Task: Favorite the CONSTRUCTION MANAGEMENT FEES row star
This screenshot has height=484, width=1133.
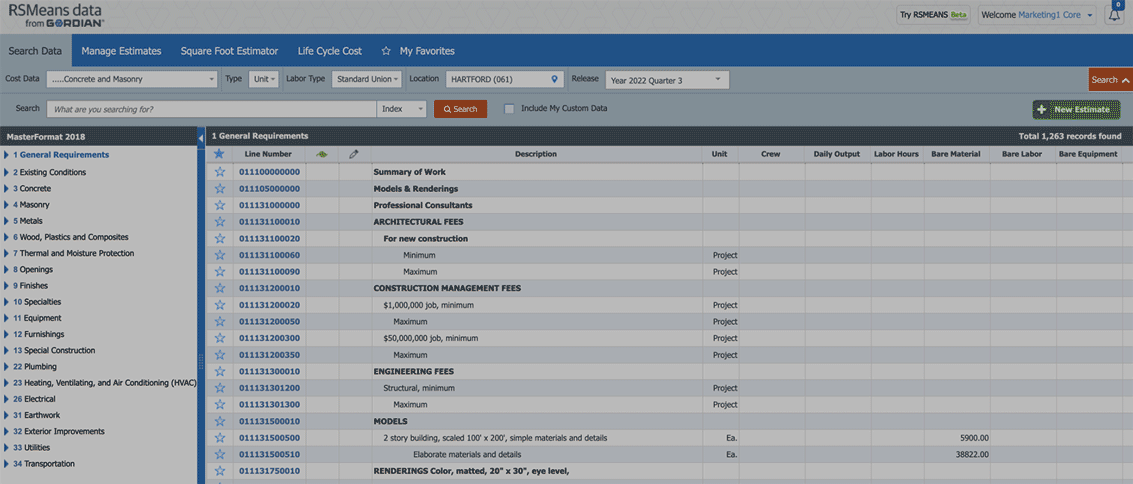Action: 220,288
